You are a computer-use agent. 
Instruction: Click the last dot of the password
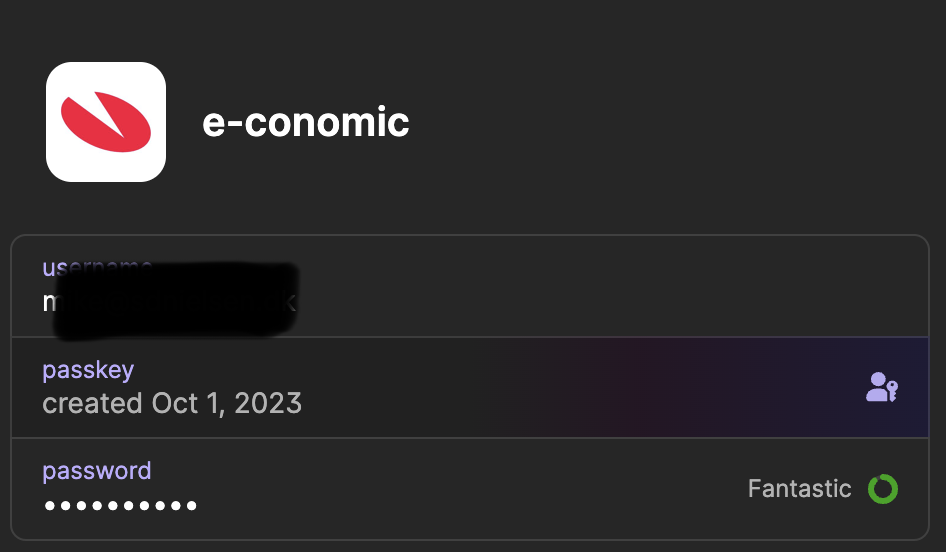coord(191,505)
